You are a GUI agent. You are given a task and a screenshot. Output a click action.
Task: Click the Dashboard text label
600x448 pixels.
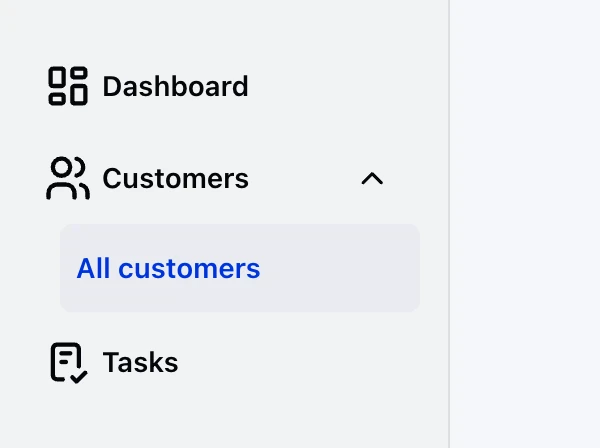175,86
